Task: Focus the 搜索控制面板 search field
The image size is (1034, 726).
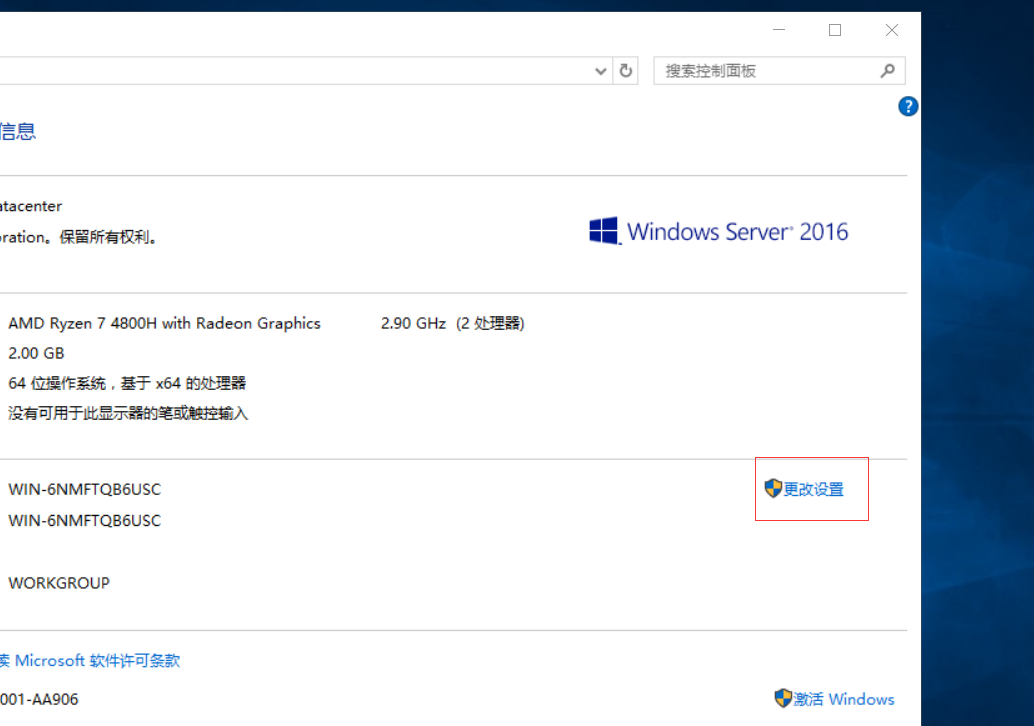Action: tap(779, 71)
